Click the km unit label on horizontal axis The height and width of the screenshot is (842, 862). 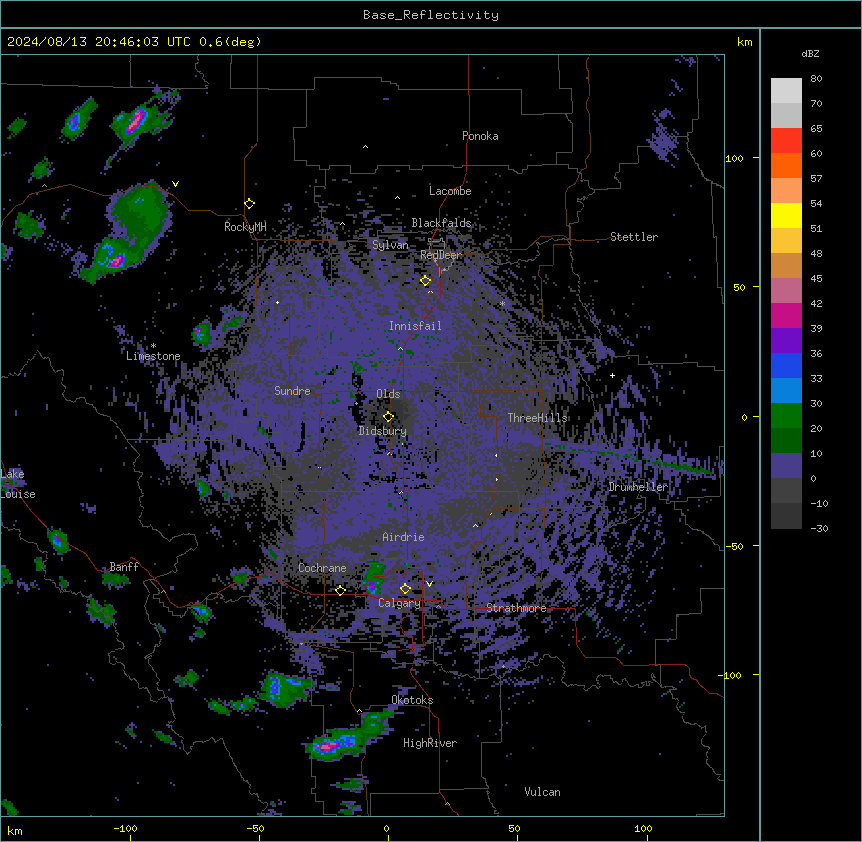tap(15, 831)
